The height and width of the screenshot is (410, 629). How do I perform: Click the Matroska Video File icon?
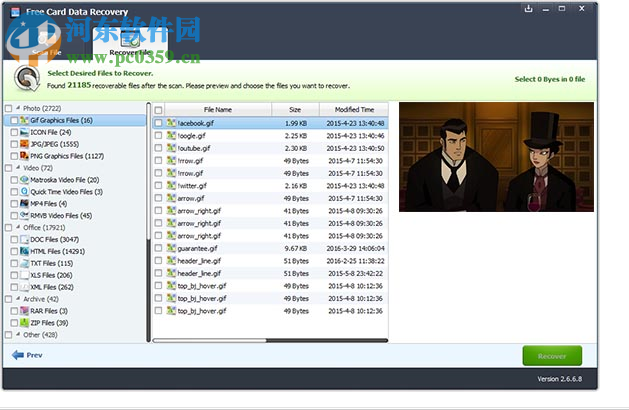point(24,180)
